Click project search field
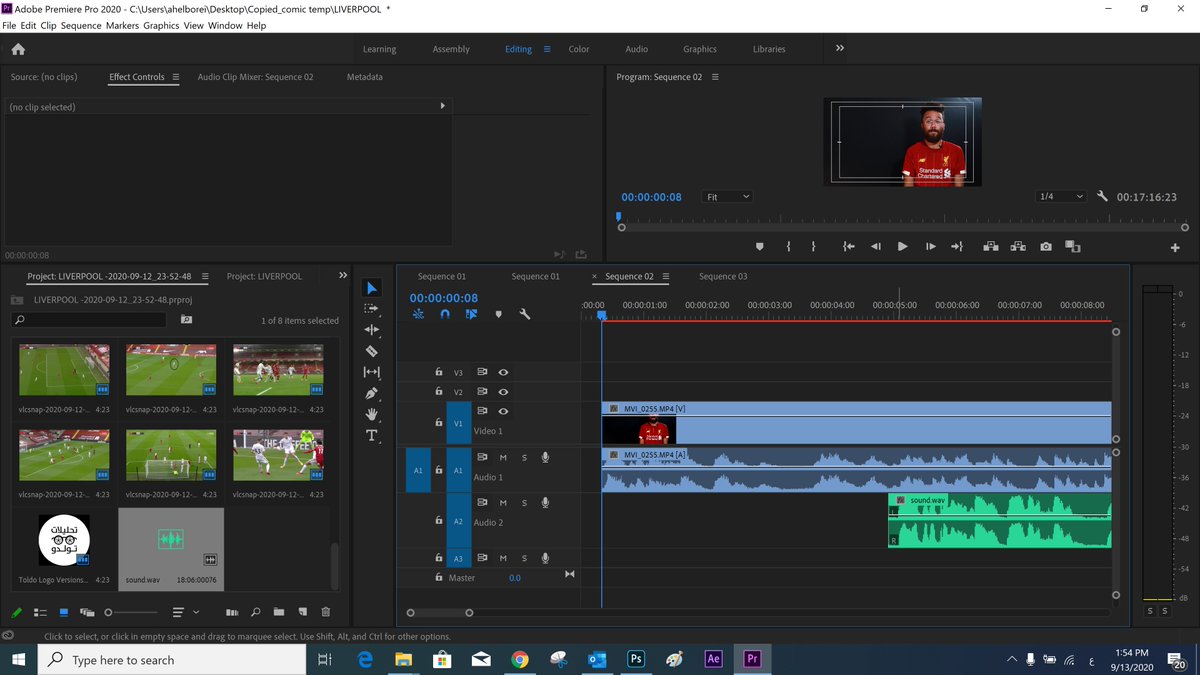This screenshot has width=1200, height=675. point(89,320)
